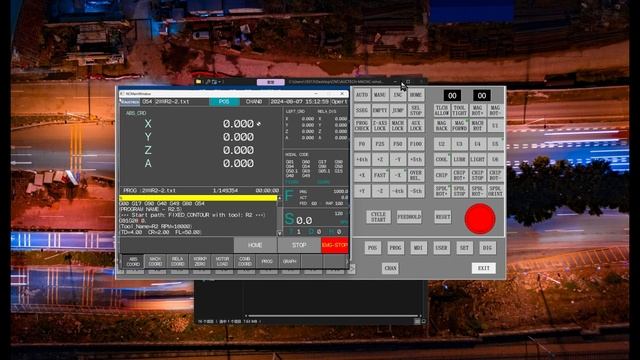Toggle machine LIGHT button

478,160
